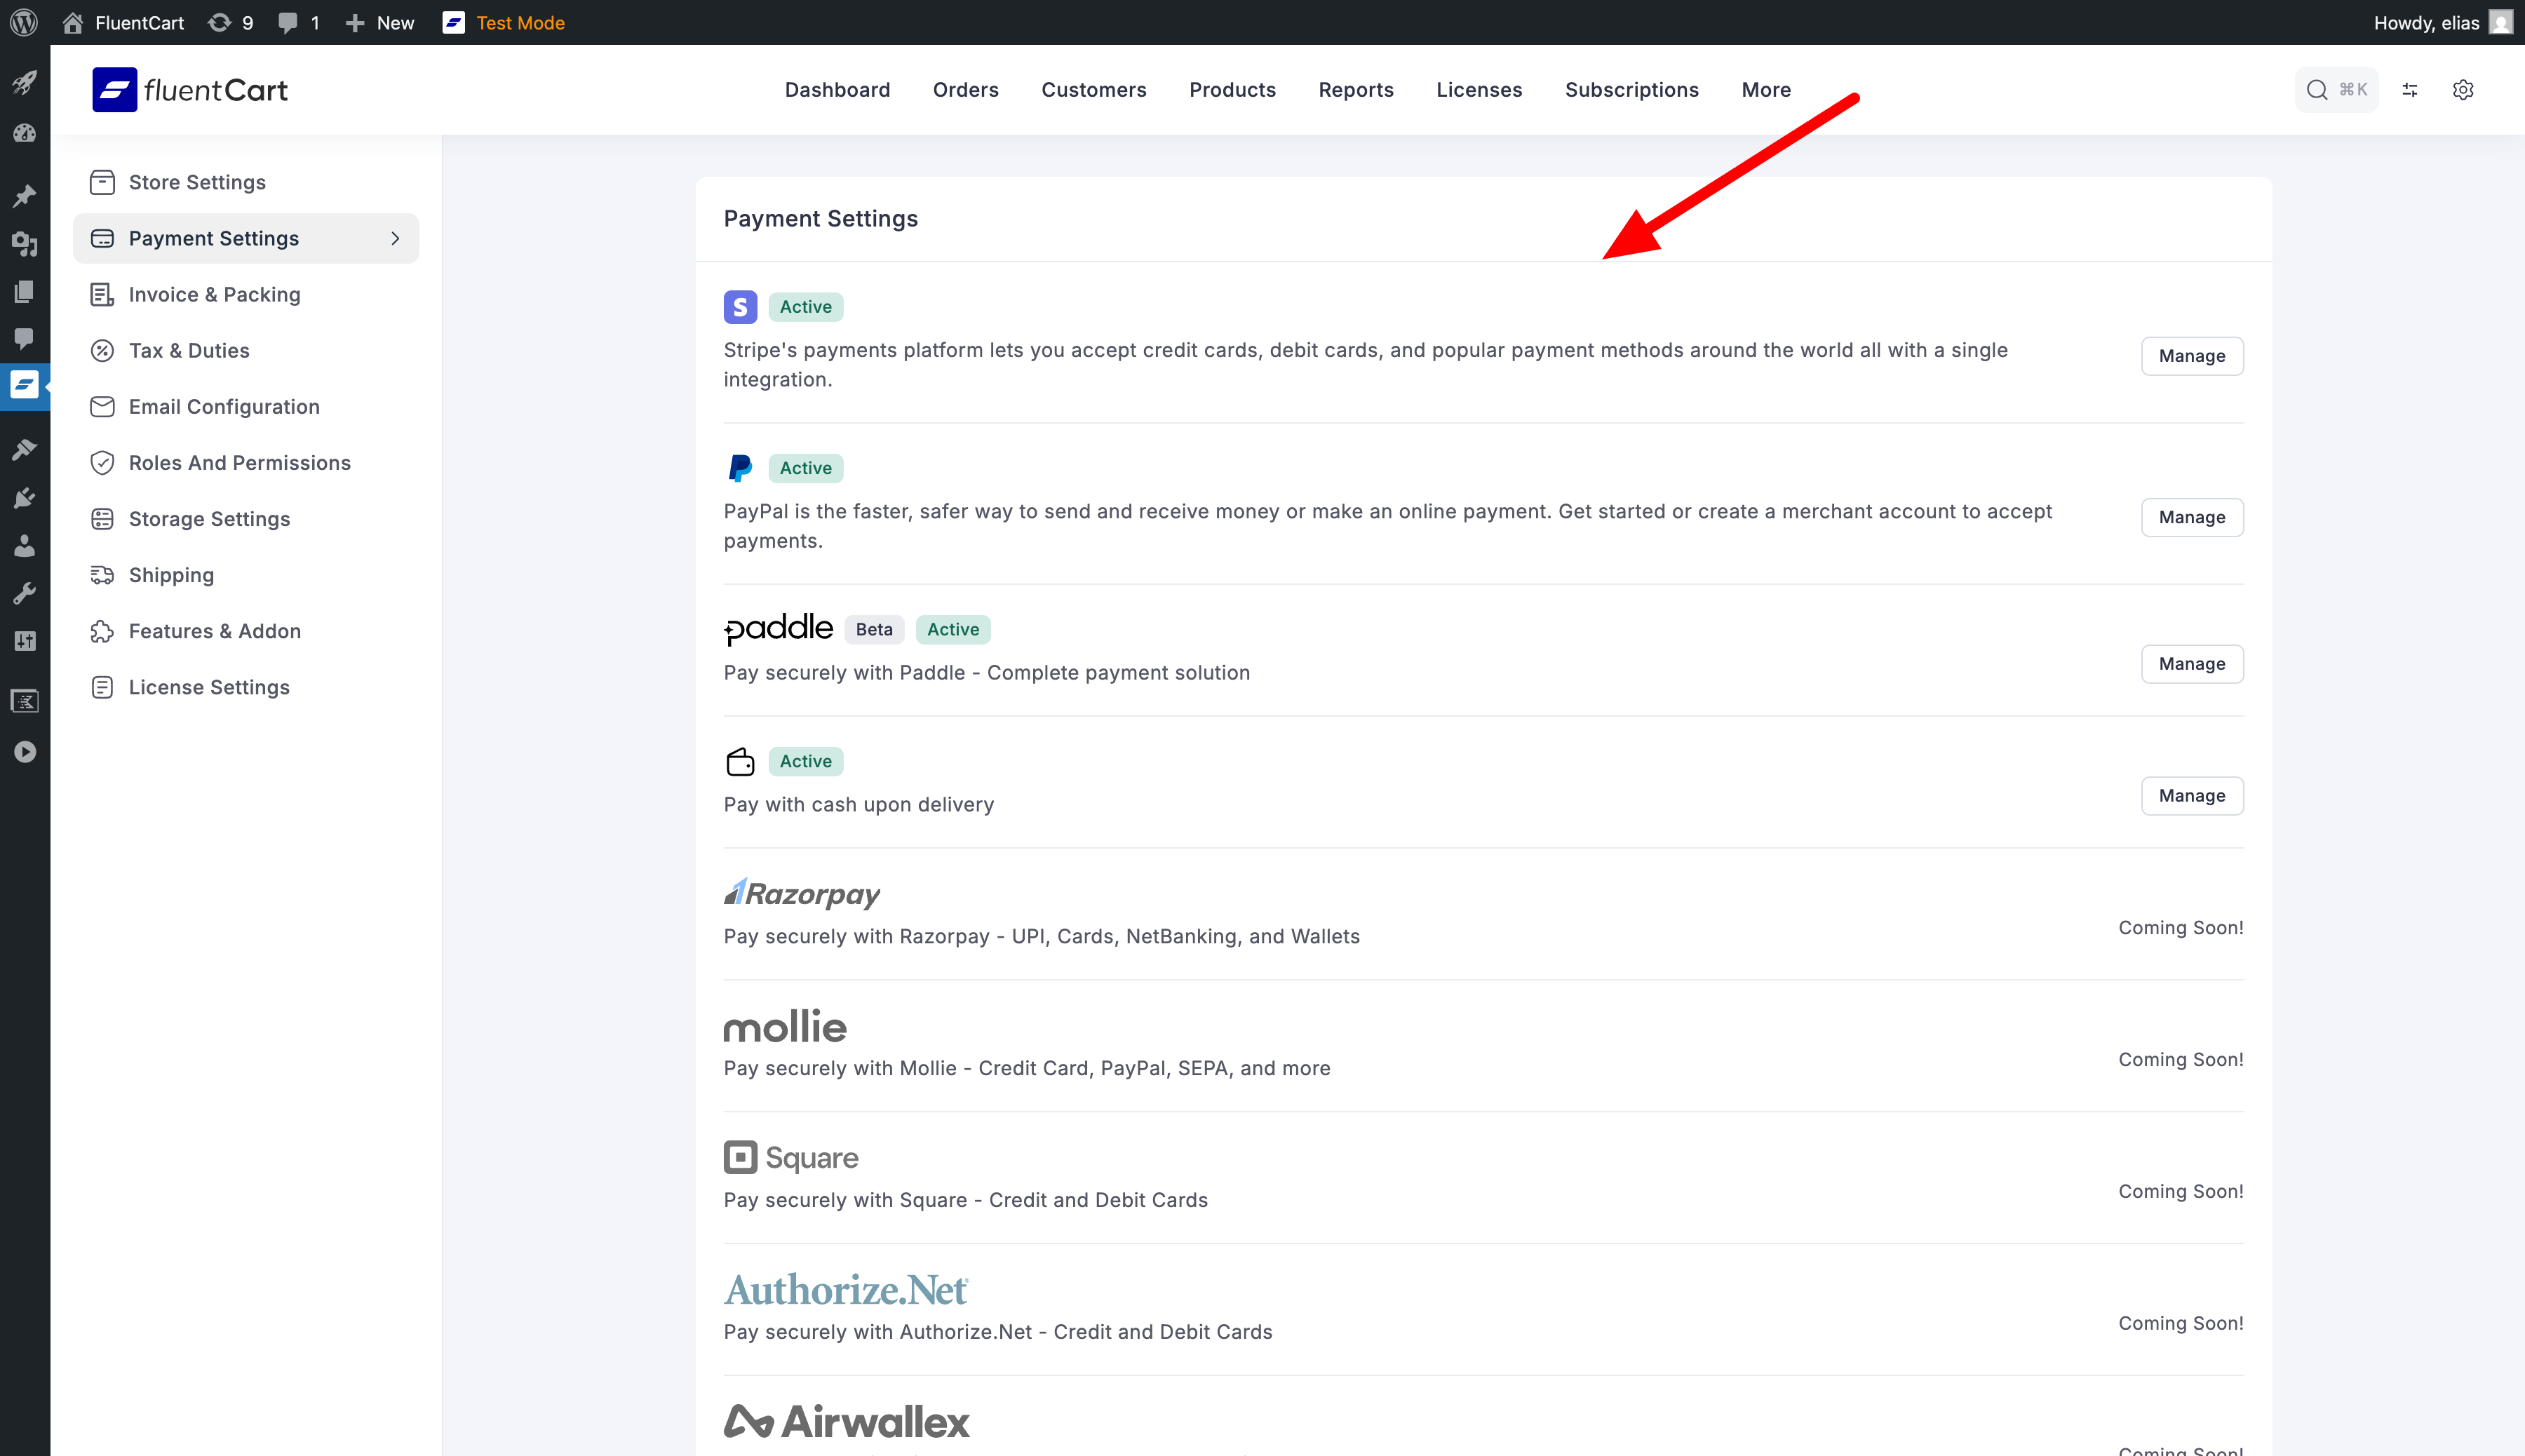This screenshot has height=1456, width=2525.
Task: Click the cash on delivery wallet icon
Action: (740, 762)
